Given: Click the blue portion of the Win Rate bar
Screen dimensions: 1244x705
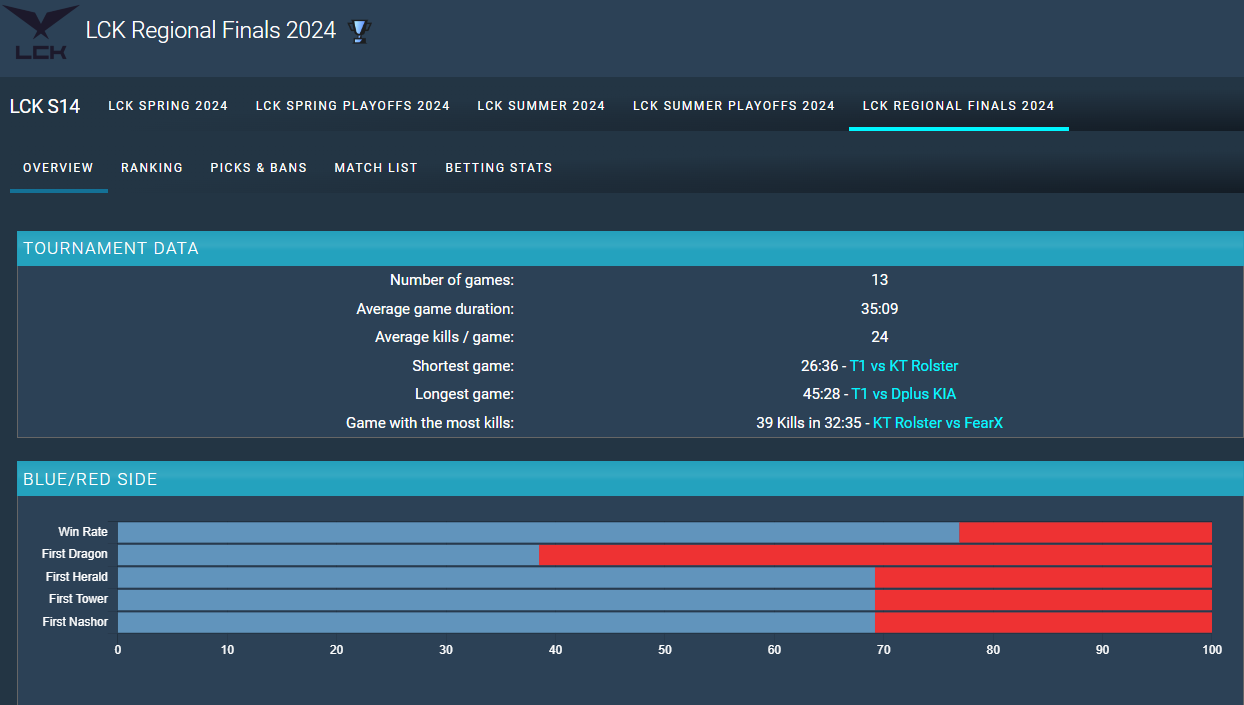Looking at the screenshot, I should point(538,532).
